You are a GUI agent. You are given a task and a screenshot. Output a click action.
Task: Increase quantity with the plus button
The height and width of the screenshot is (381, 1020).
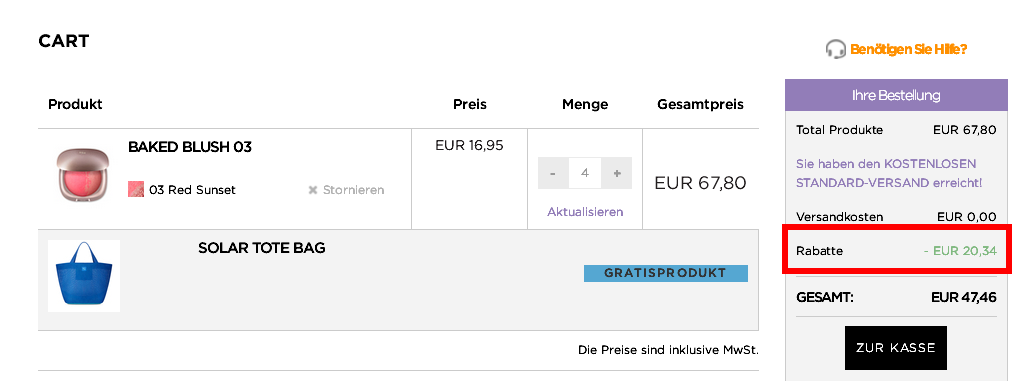[617, 174]
